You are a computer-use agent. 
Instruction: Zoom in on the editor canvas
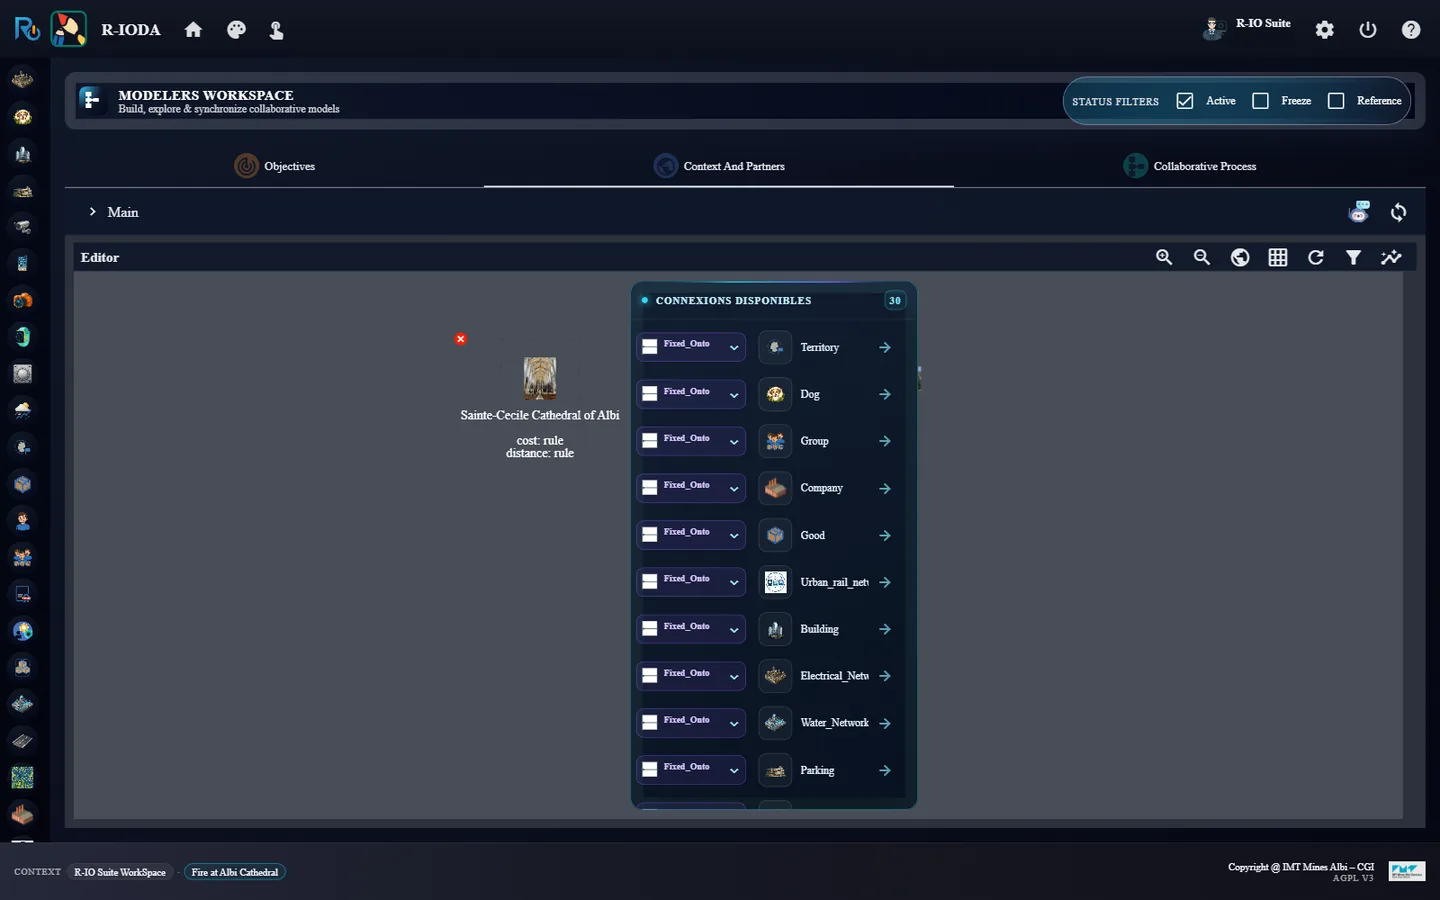pos(1164,257)
